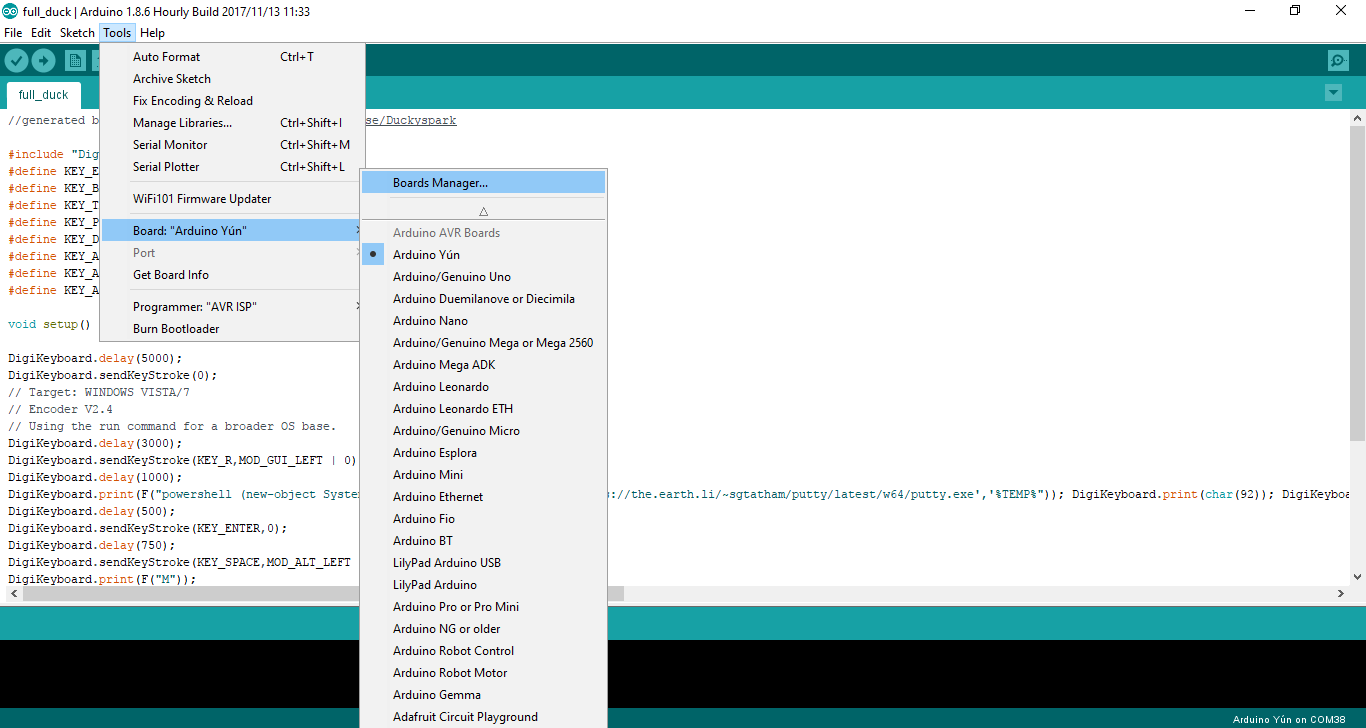Select Arduino Leonardo ETH board
Viewport: 1366px width, 728px height.
(483, 409)
